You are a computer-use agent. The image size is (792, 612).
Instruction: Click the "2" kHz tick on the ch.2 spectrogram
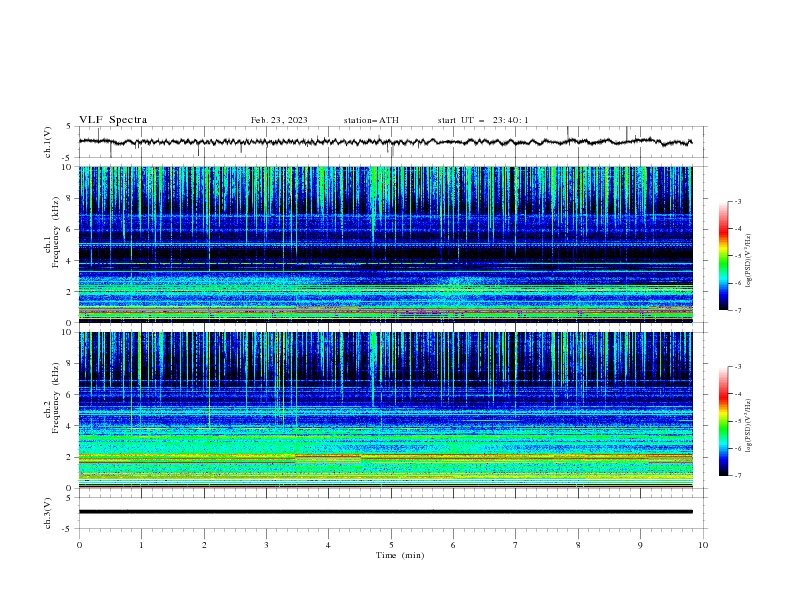tap(70, 457)
